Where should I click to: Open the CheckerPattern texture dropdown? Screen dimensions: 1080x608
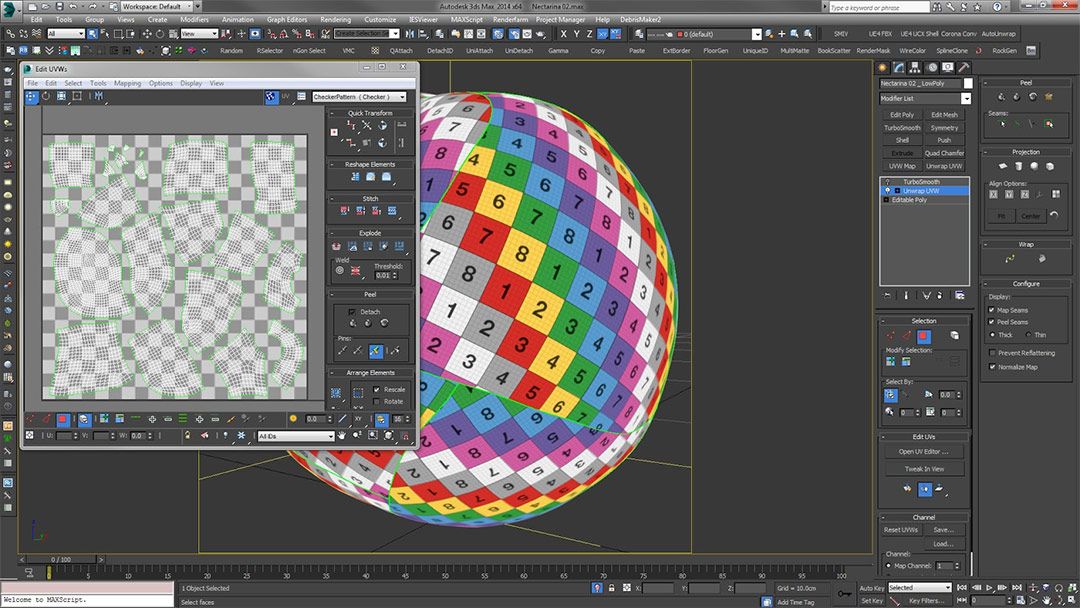point(359,97)
